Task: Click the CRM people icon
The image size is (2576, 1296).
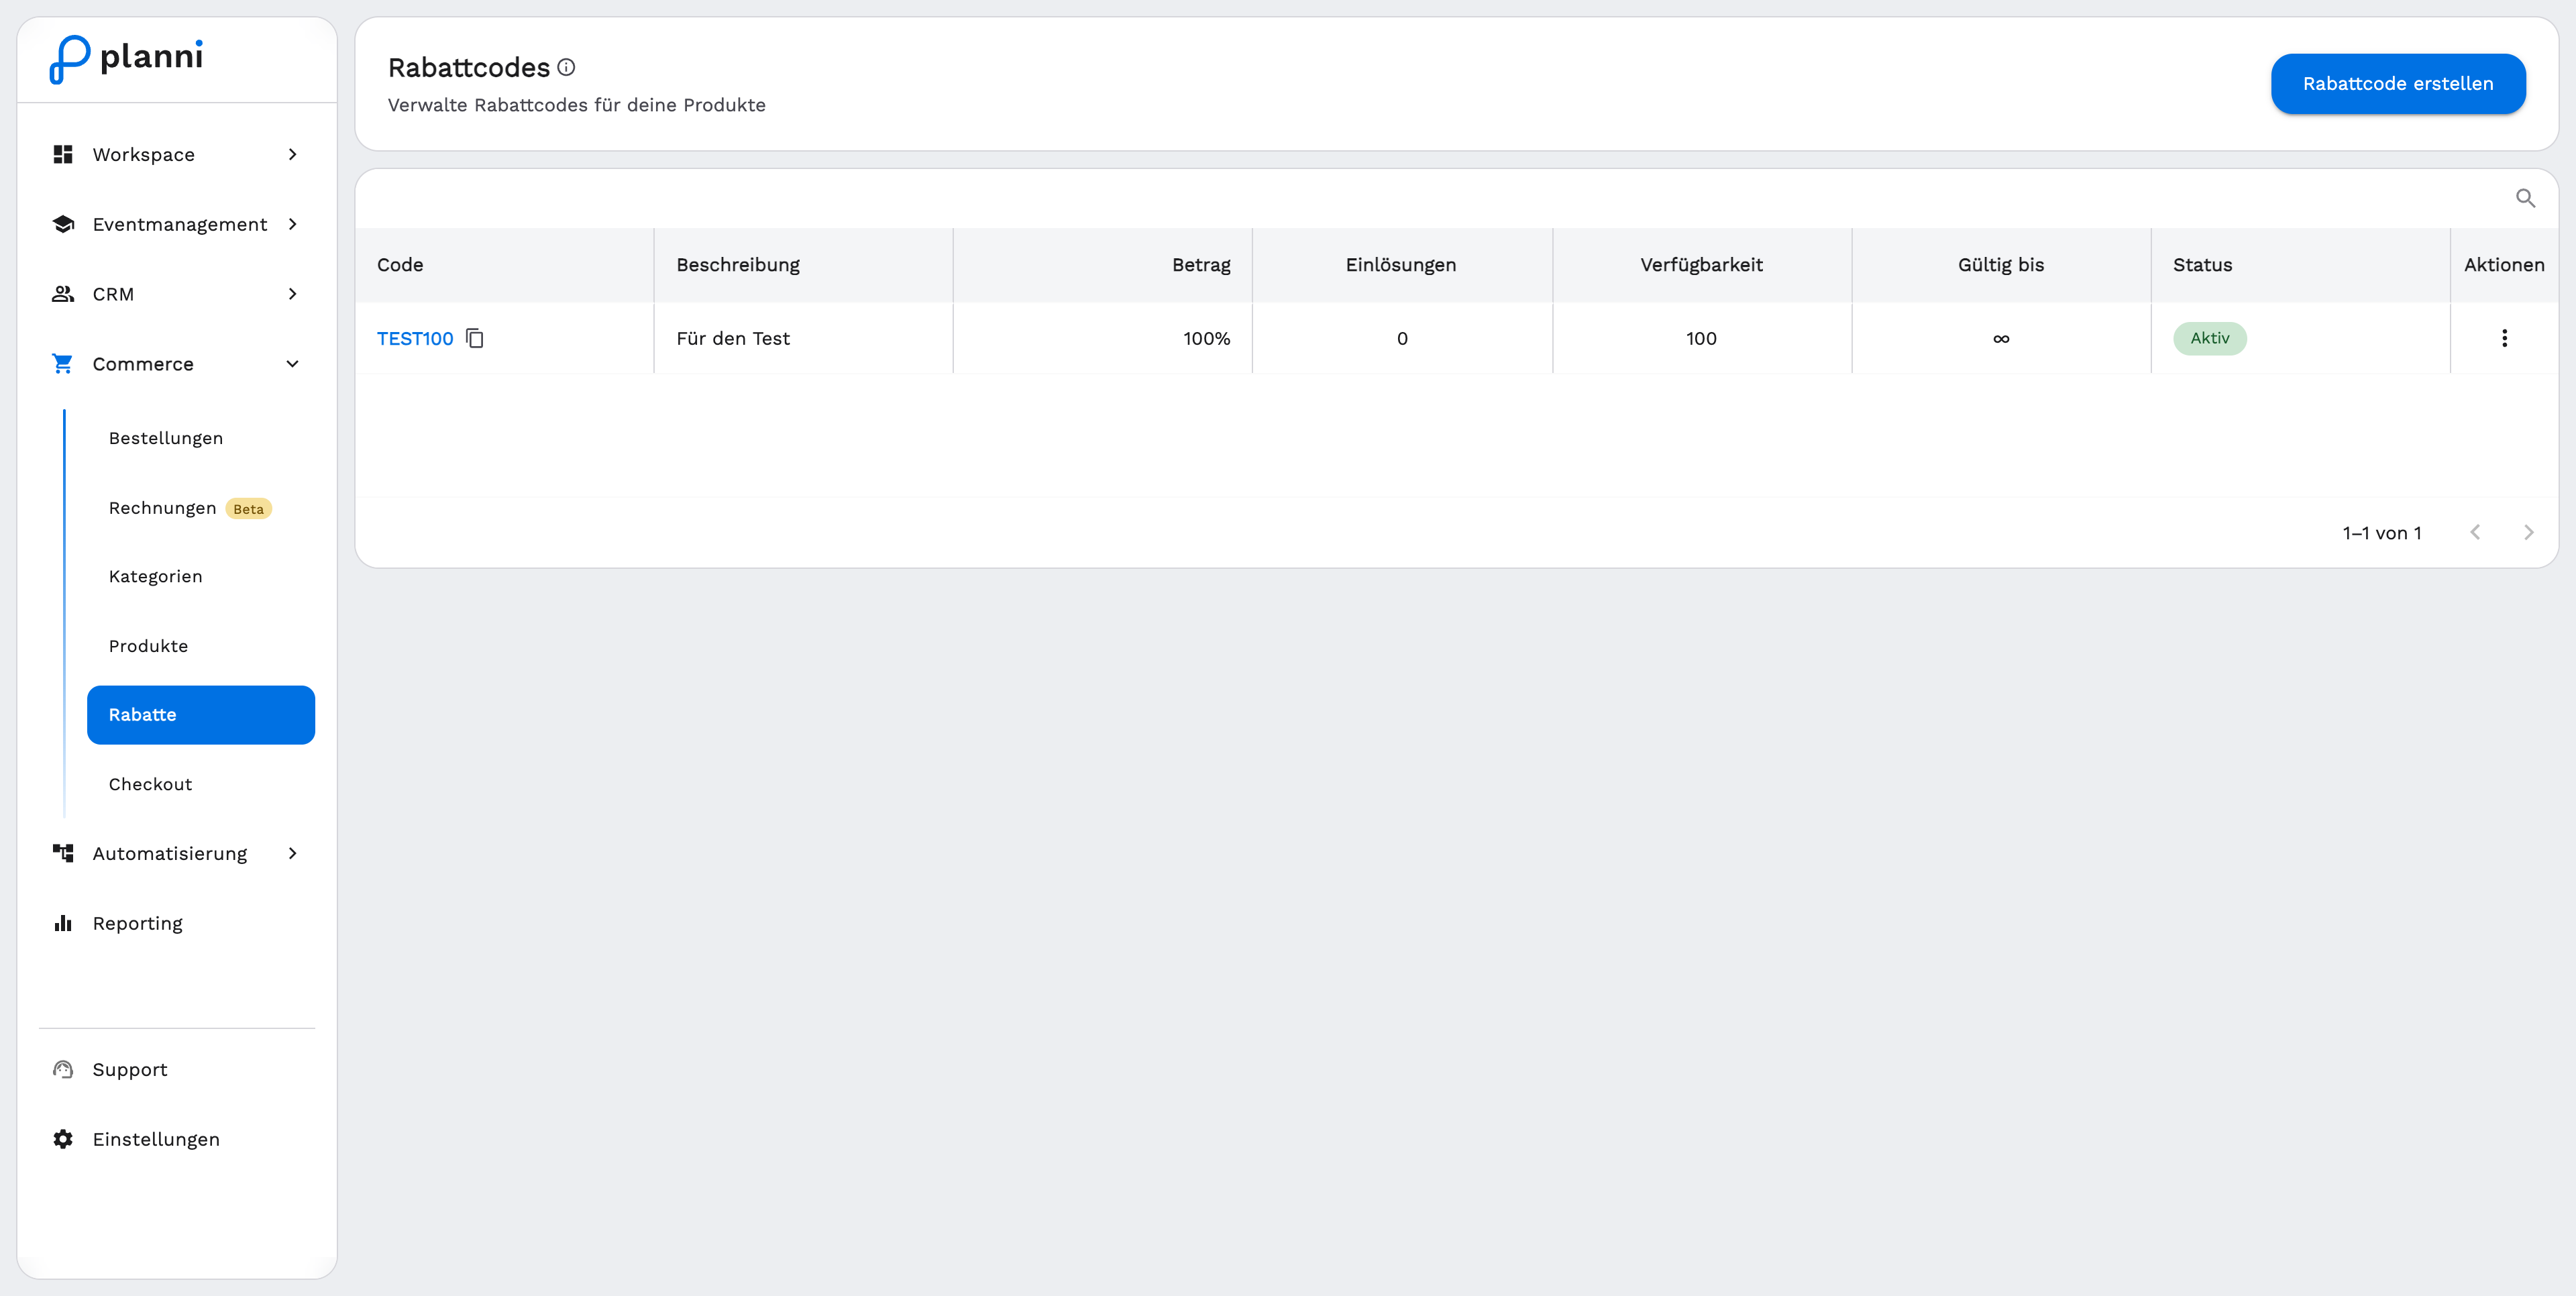Action: tap(63, 294)
